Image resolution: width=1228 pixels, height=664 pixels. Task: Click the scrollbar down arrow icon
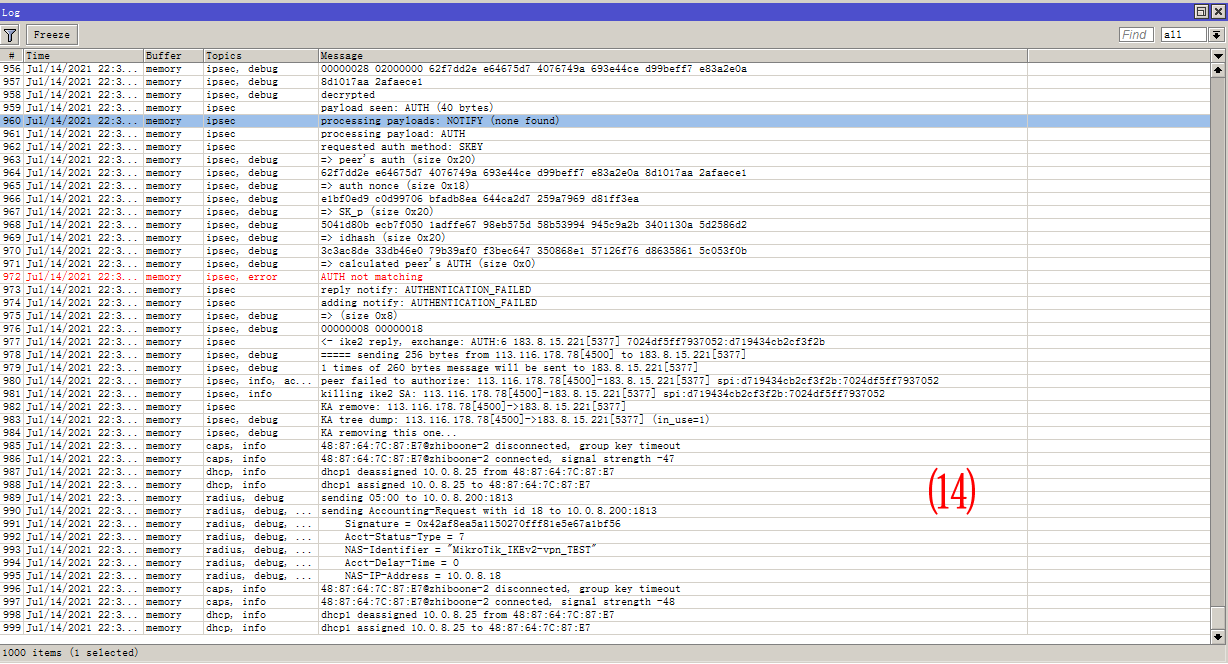click(x=1218, y=636)
